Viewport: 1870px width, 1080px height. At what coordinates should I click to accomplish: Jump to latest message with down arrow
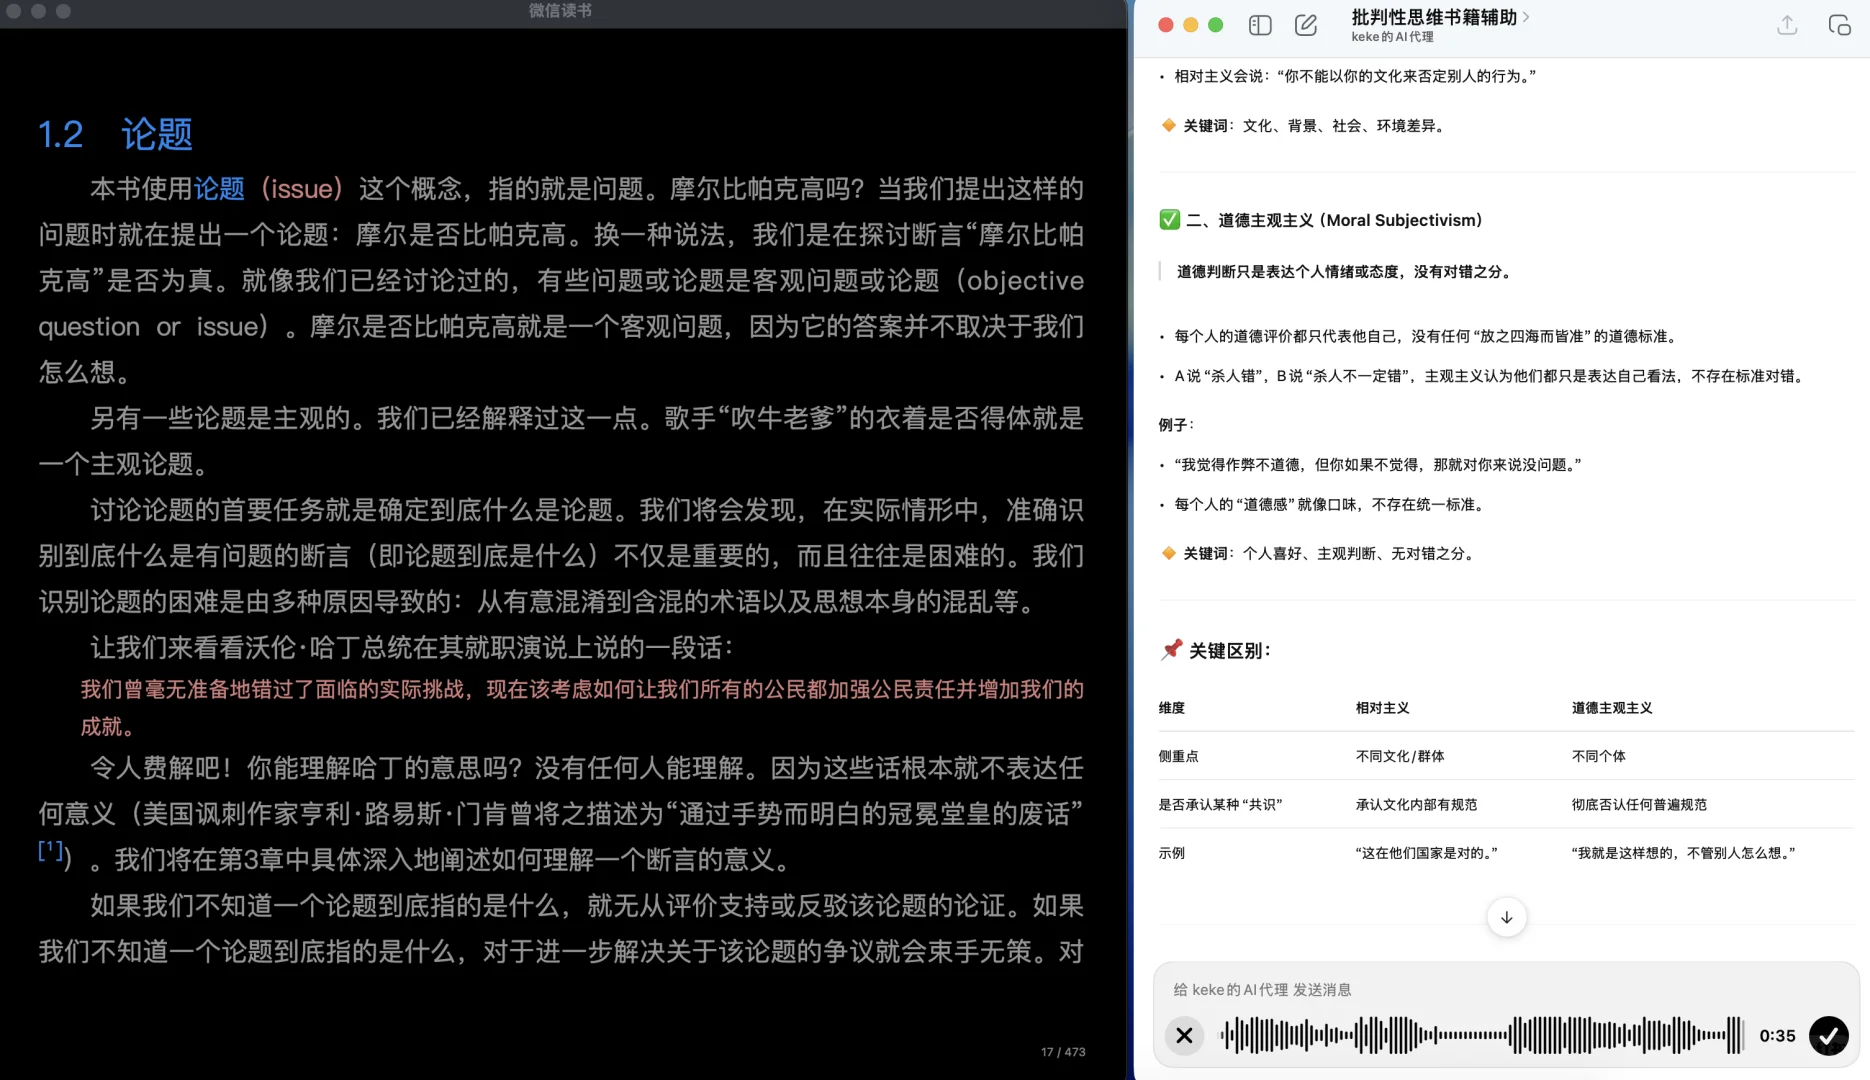click(1506, 917)
